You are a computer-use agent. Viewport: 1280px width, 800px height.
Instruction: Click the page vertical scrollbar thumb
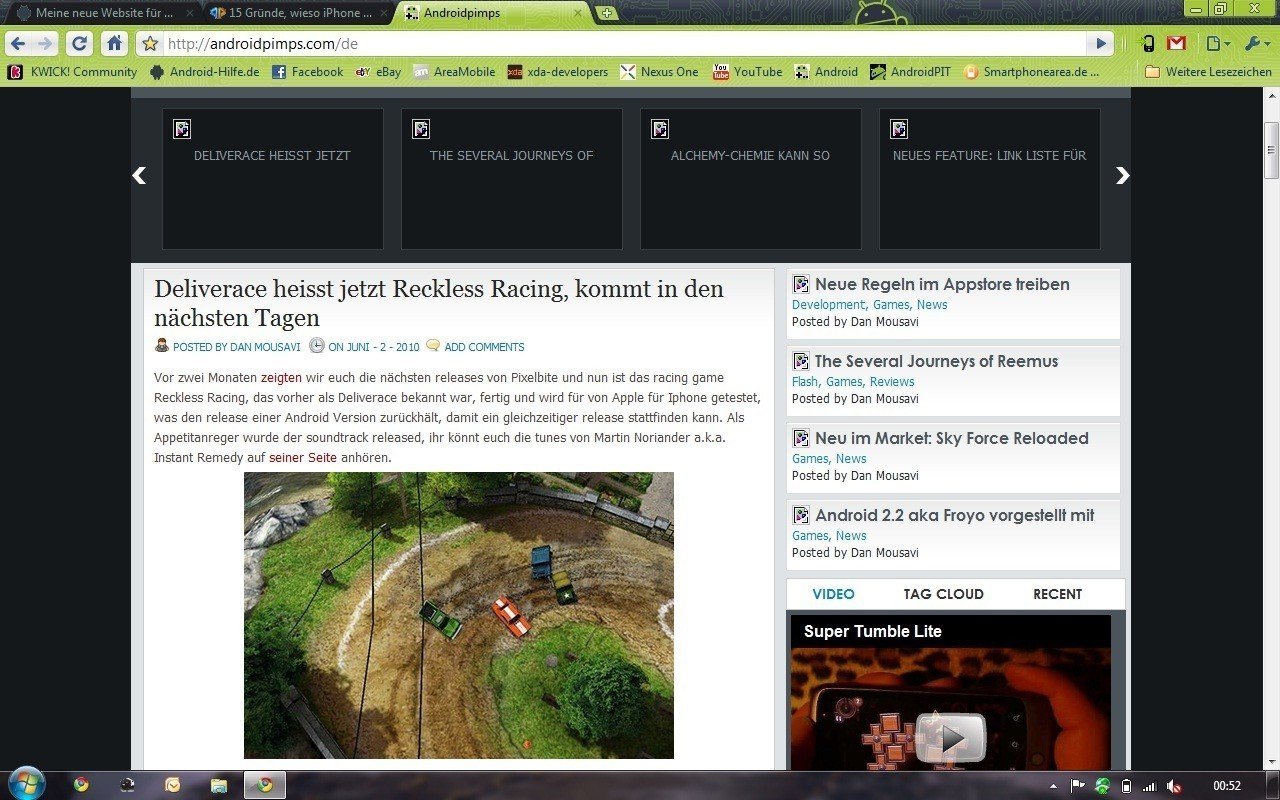coord(1271,152)
